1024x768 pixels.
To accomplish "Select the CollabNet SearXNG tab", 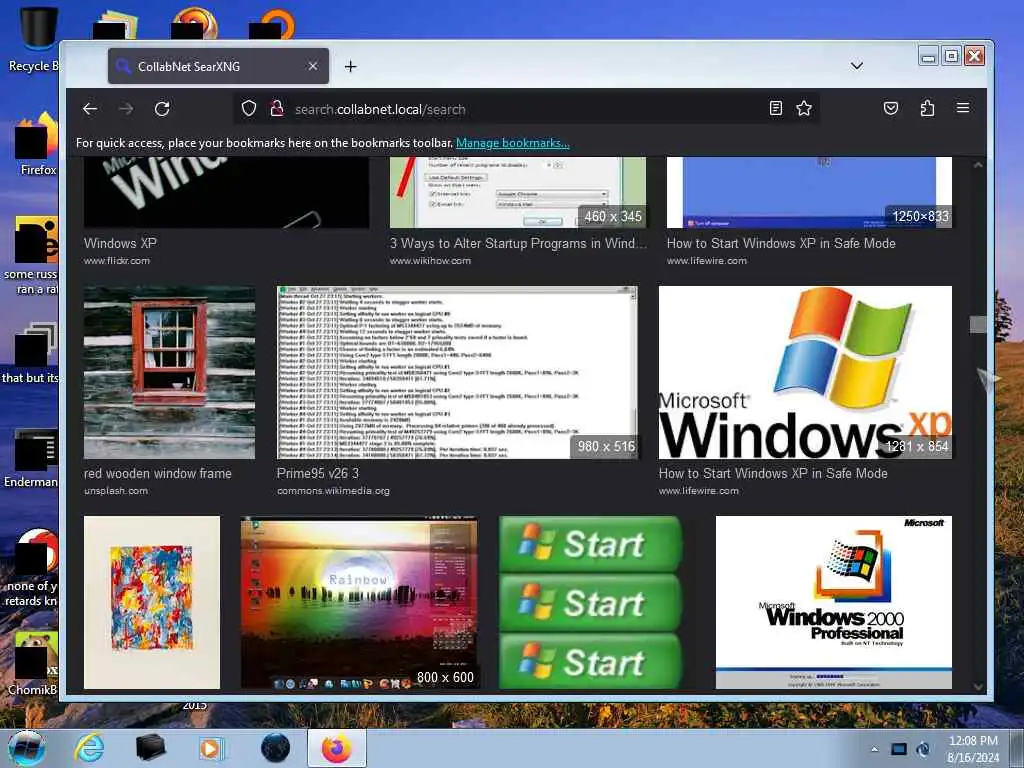I will coord(218,66).
